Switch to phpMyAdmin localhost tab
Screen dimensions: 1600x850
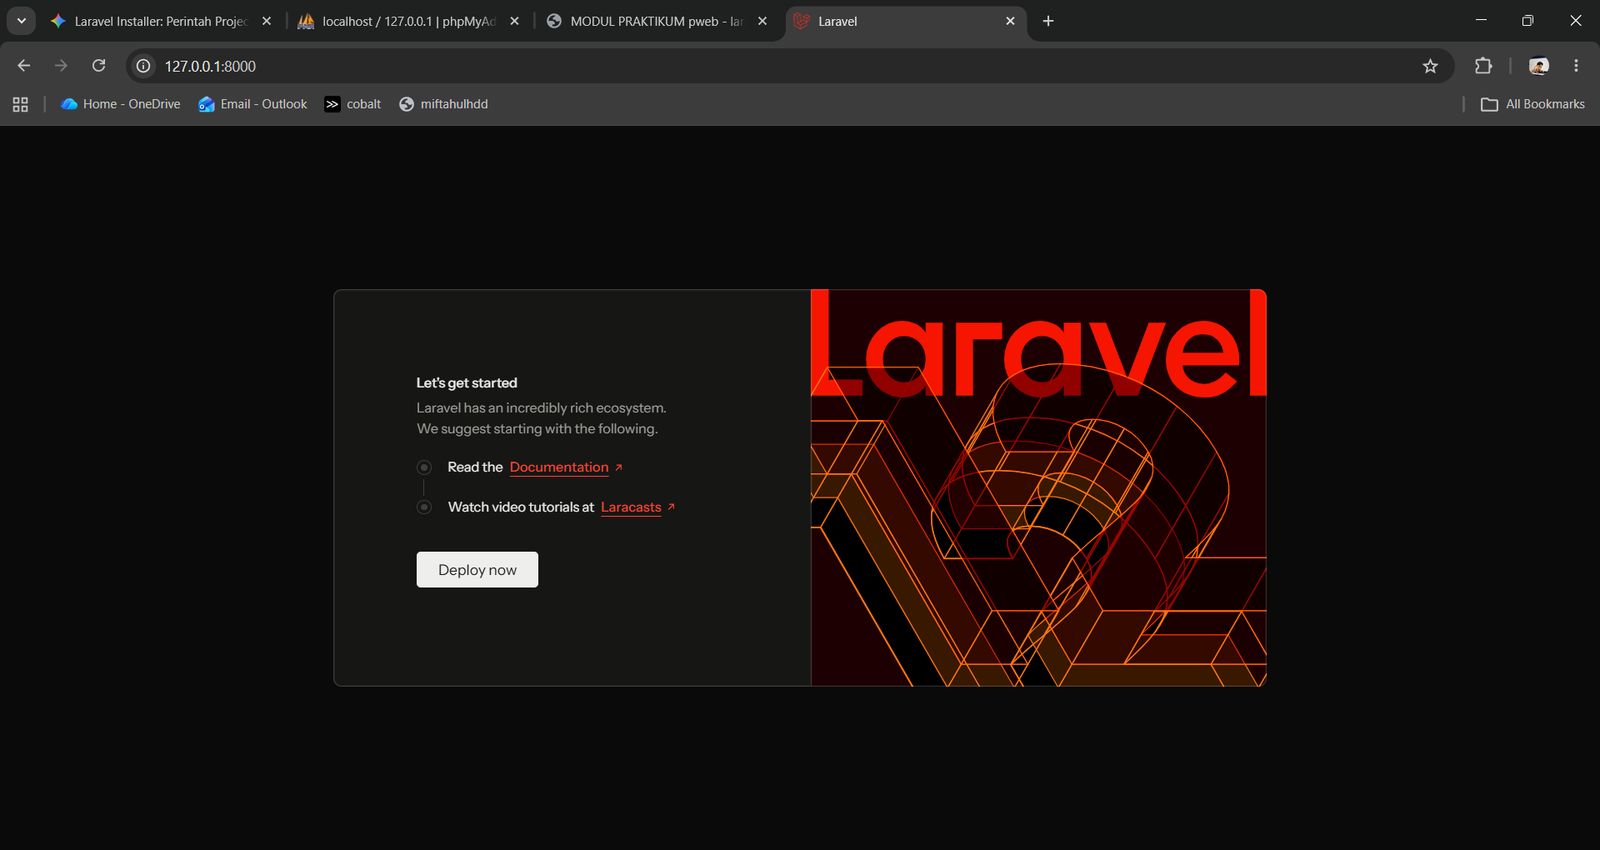[x=410, y=21]
